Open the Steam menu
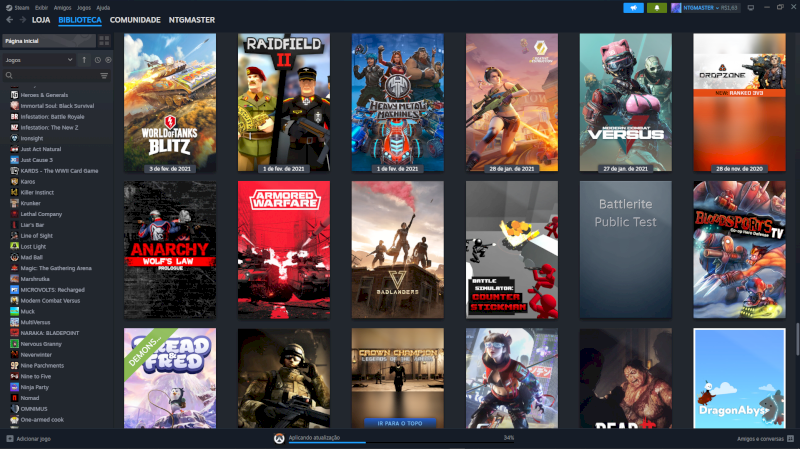This screenshot has width=800, height=449. (x=21, y=8)
